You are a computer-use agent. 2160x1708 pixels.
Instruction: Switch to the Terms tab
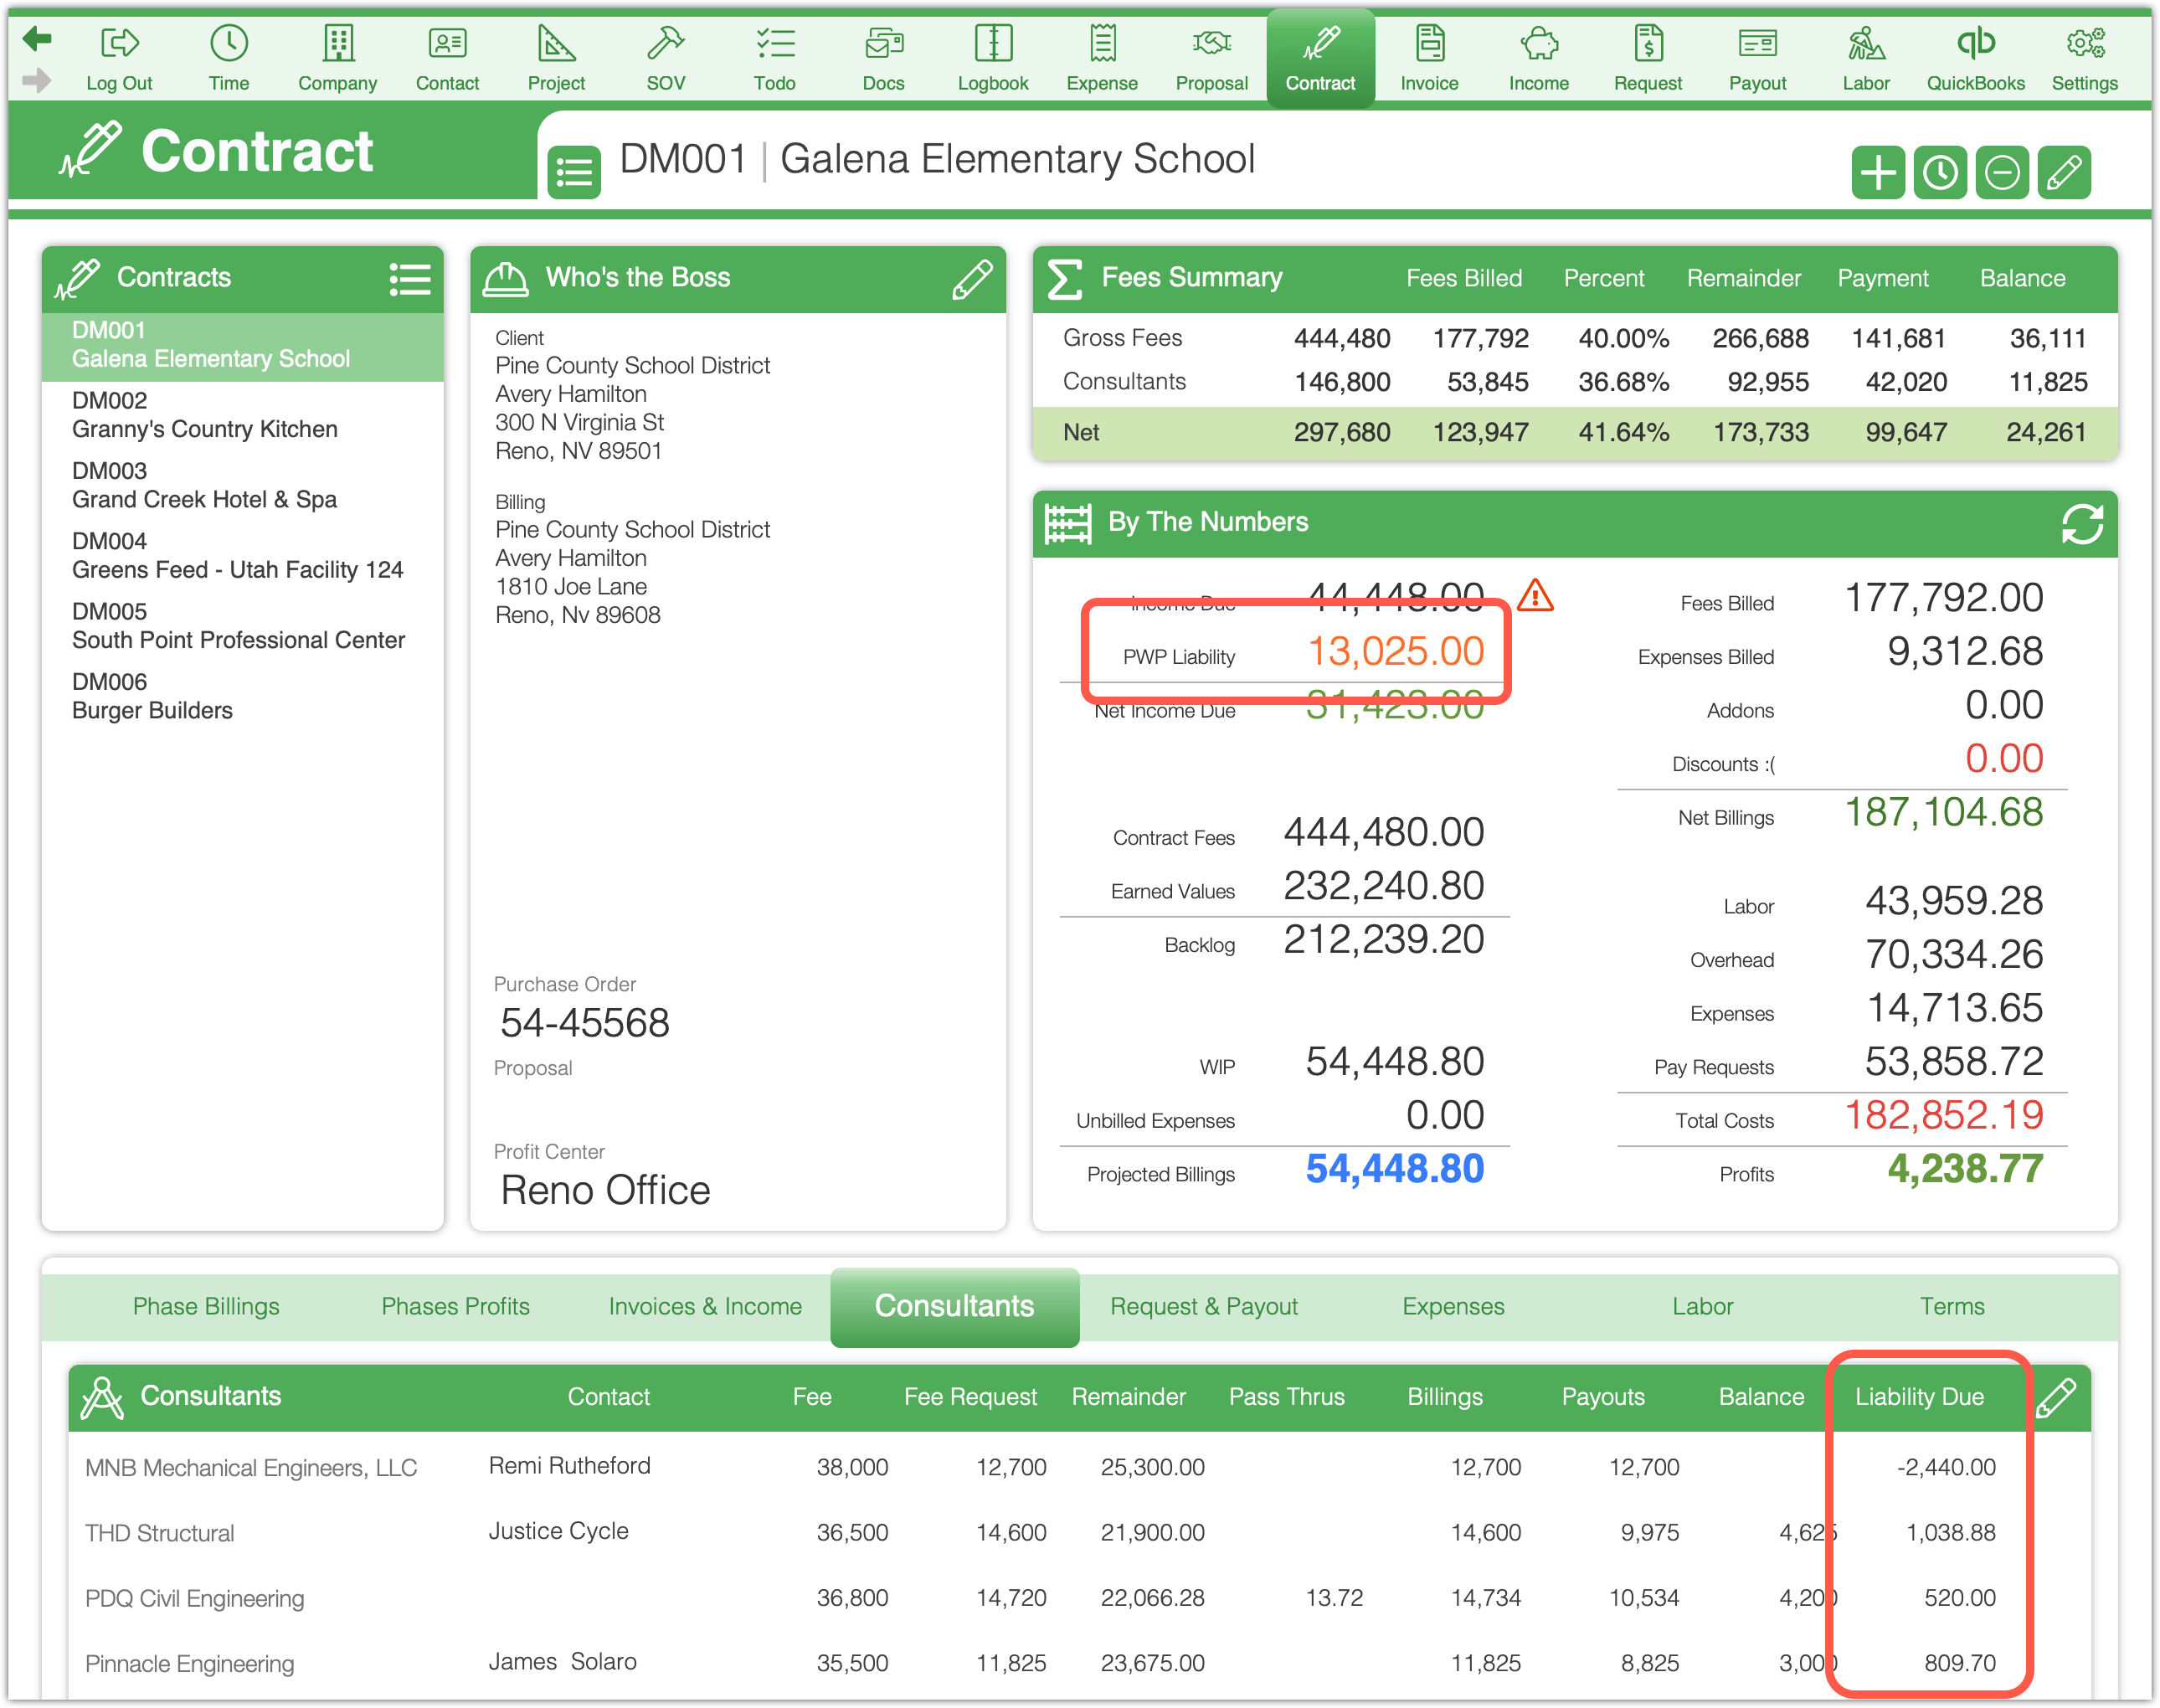pyautogui.click(x=1951, y=1306)
